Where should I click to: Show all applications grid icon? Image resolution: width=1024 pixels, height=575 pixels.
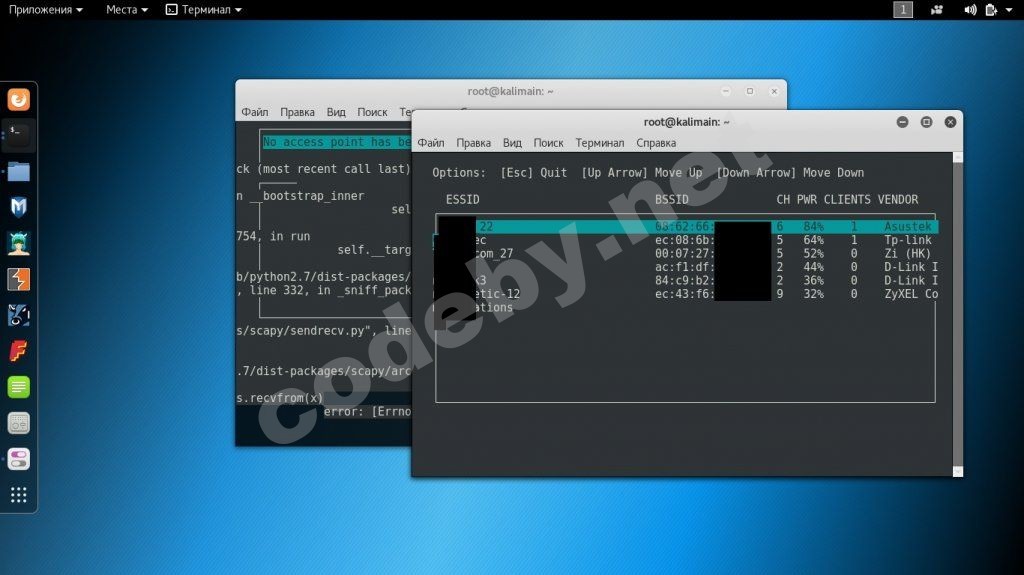(18, 495)
